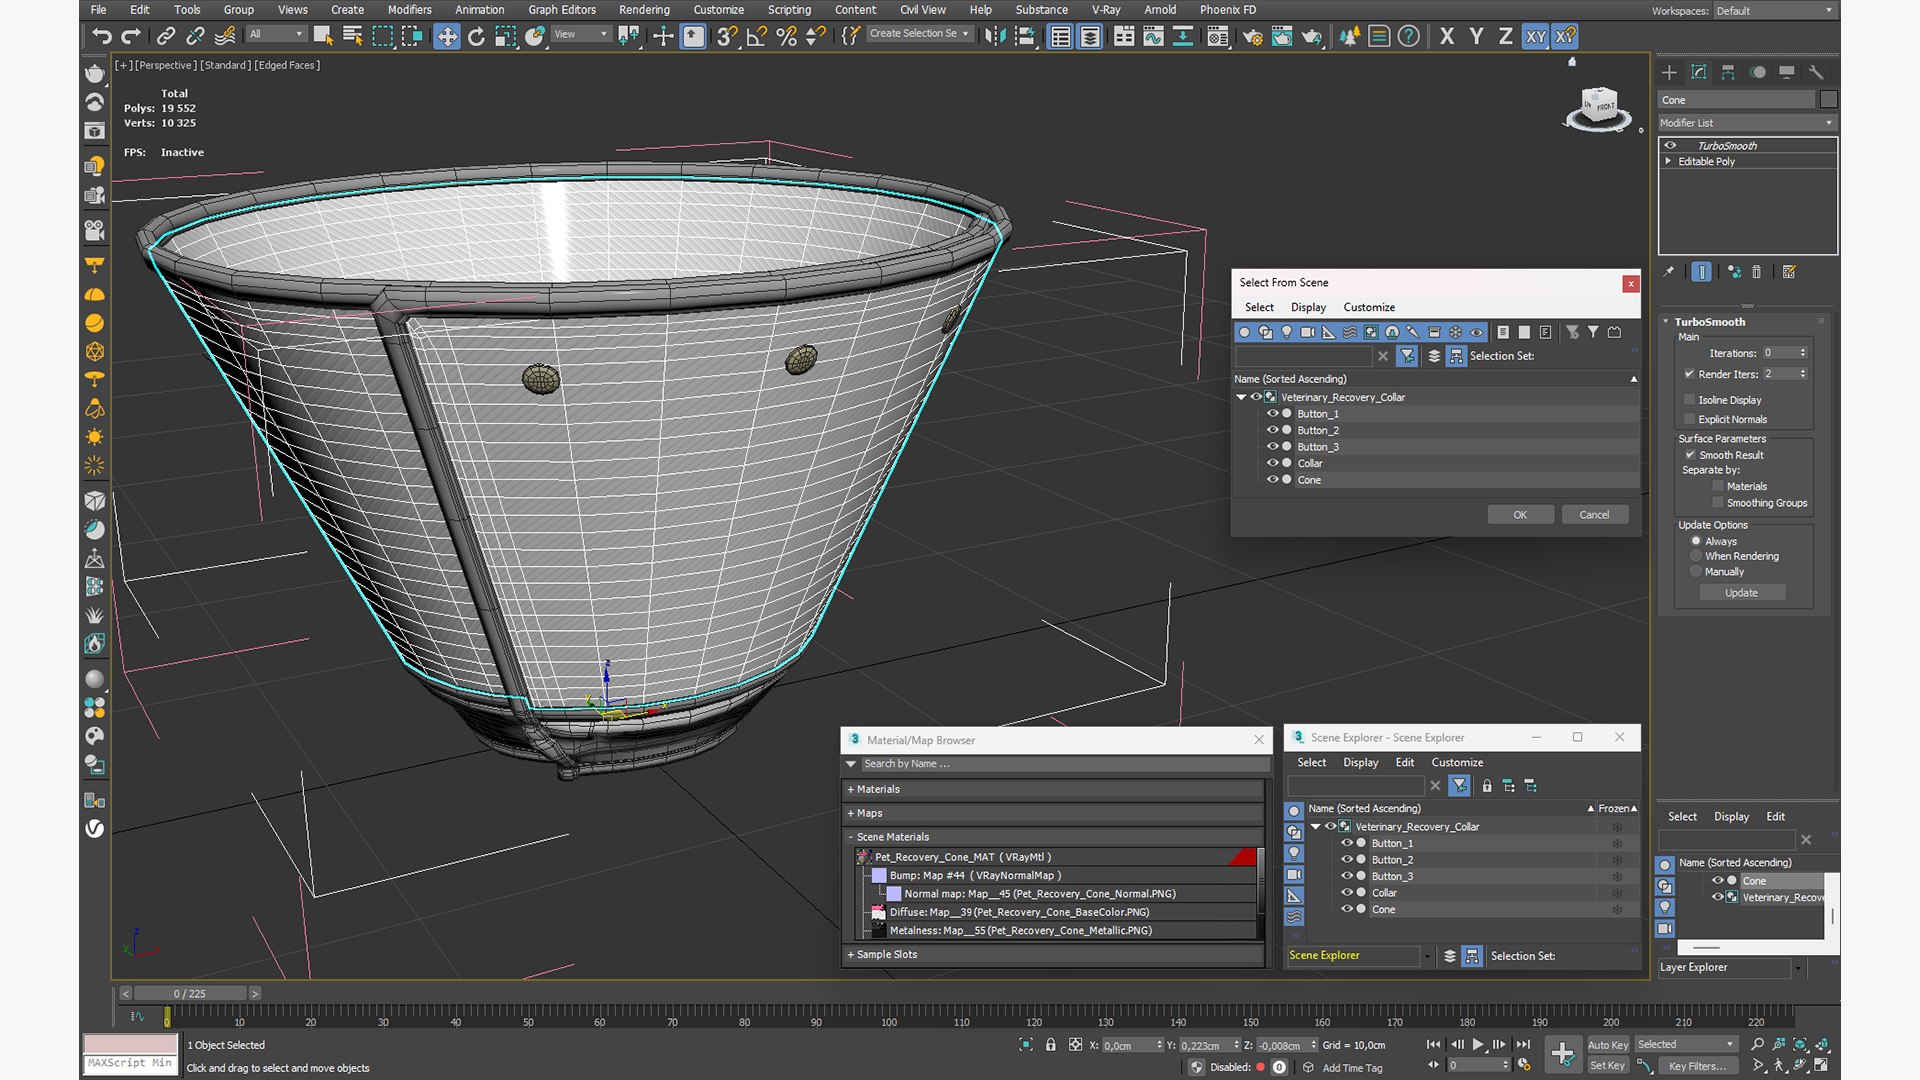This screenshot has width=1920, height=1080.
Task: Activate the Select and Rotate tool
Action: point(476,36)
